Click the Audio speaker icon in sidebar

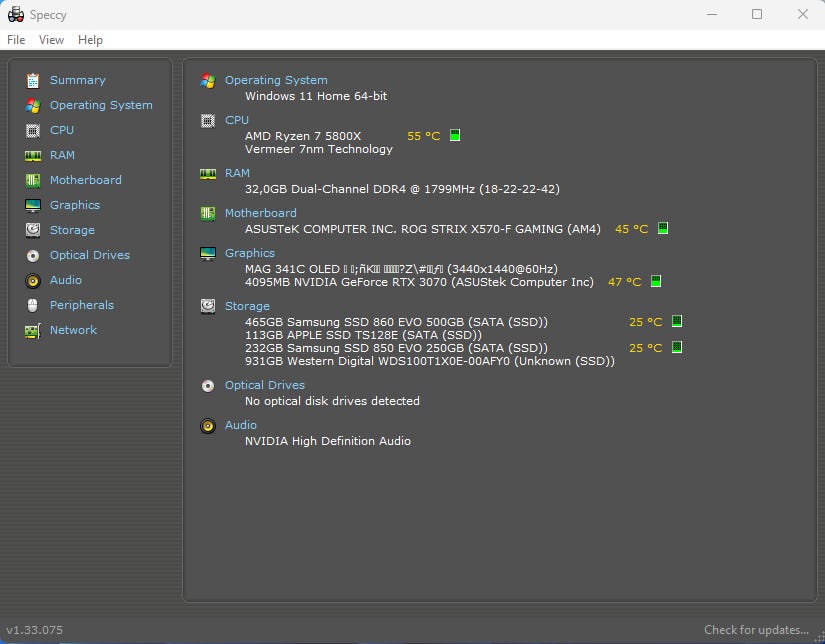pyautogui.click(x=33, y=281)
